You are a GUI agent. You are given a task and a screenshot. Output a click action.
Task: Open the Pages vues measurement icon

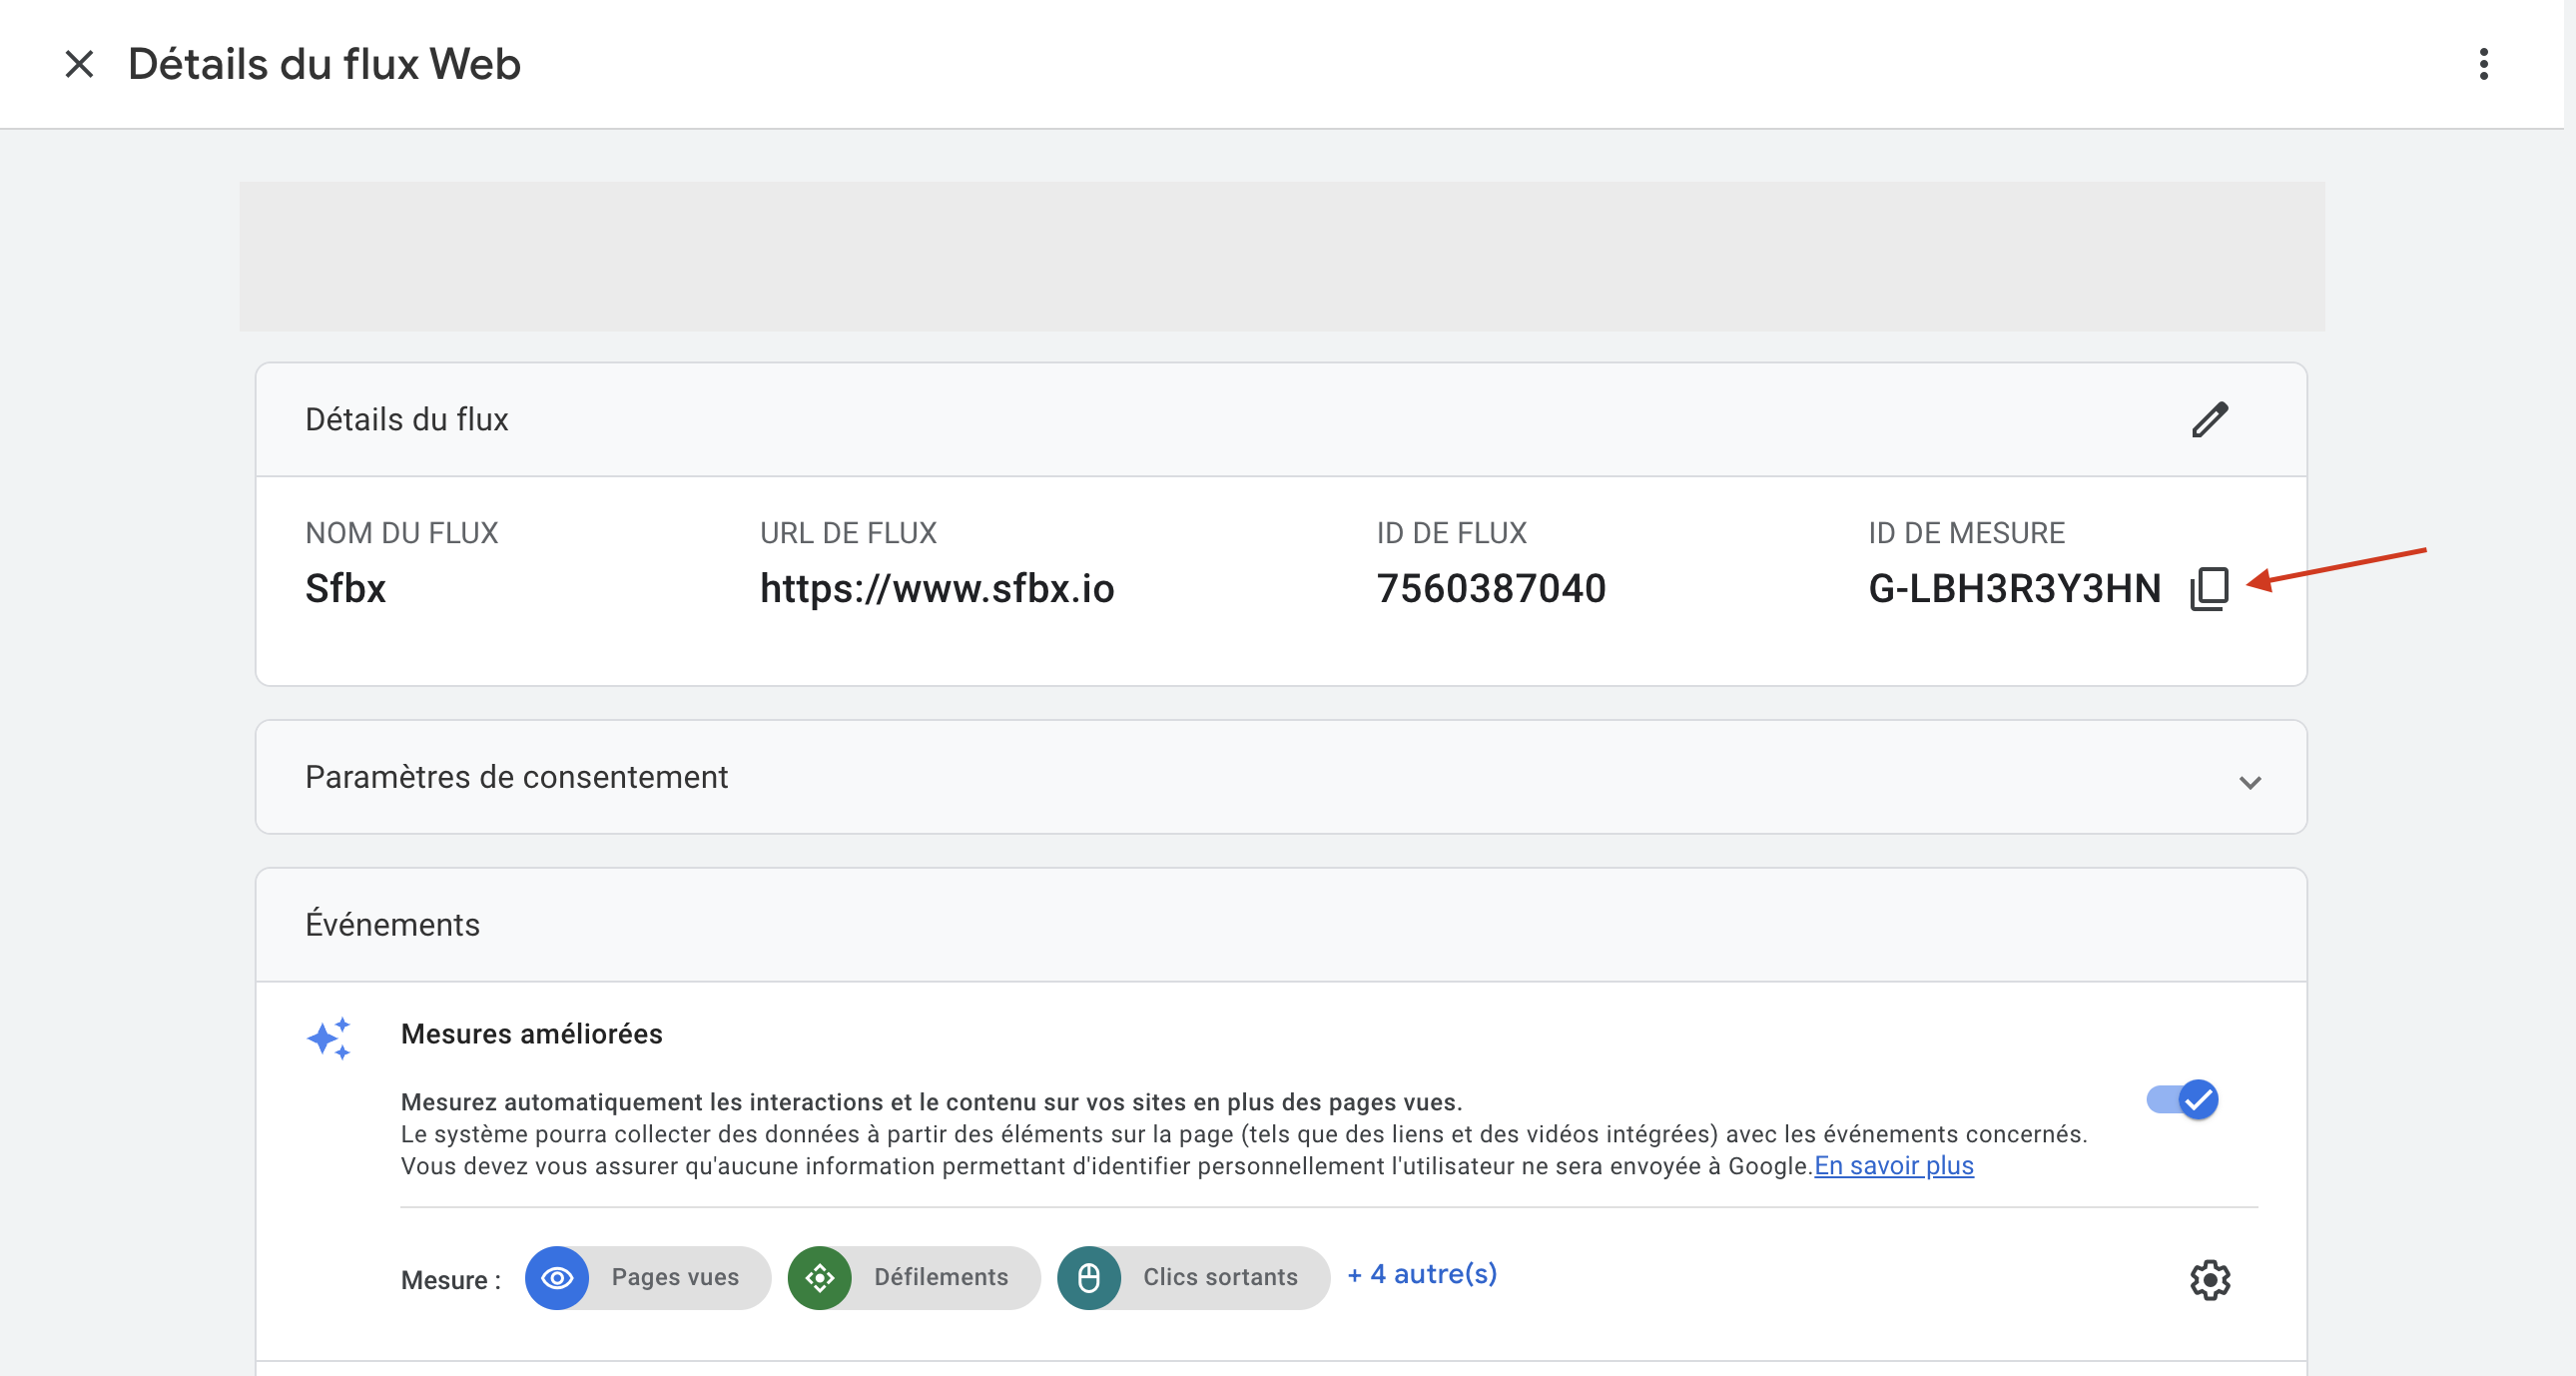coord(558,1278)
